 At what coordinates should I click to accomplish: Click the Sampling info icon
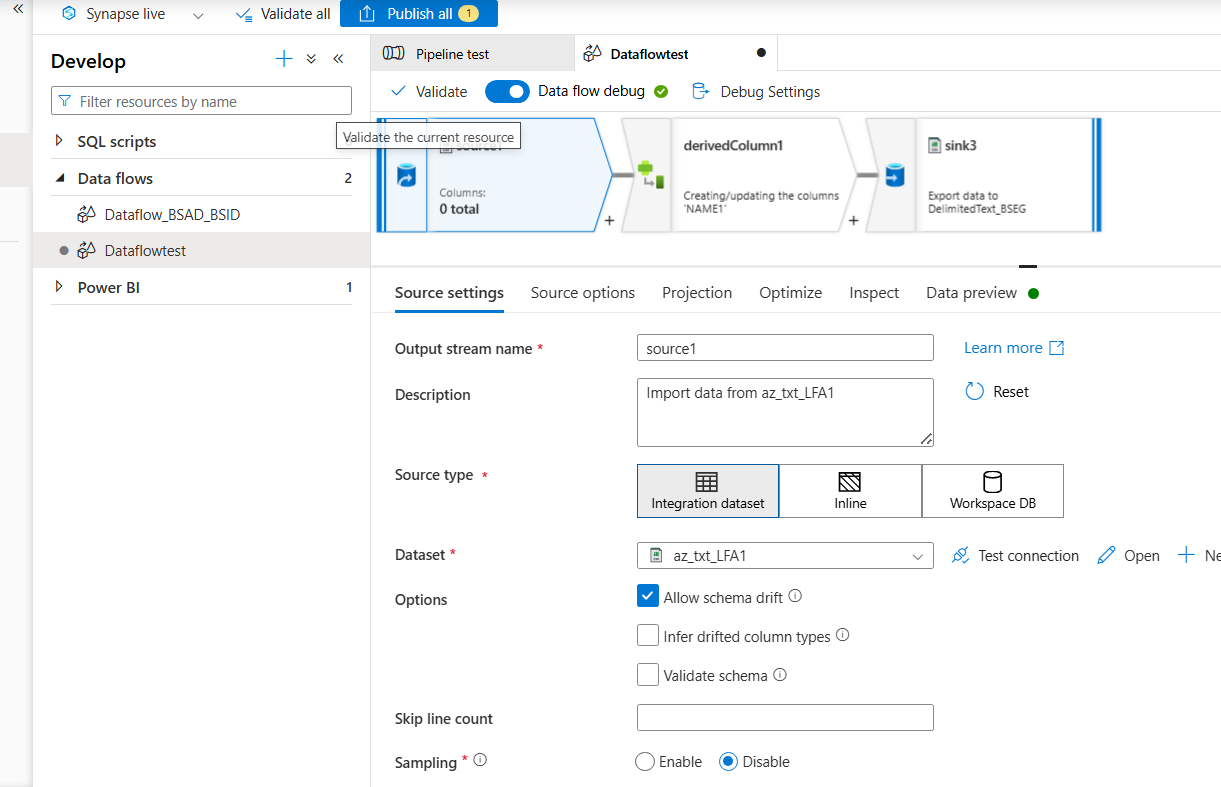[x=480, y=760]
